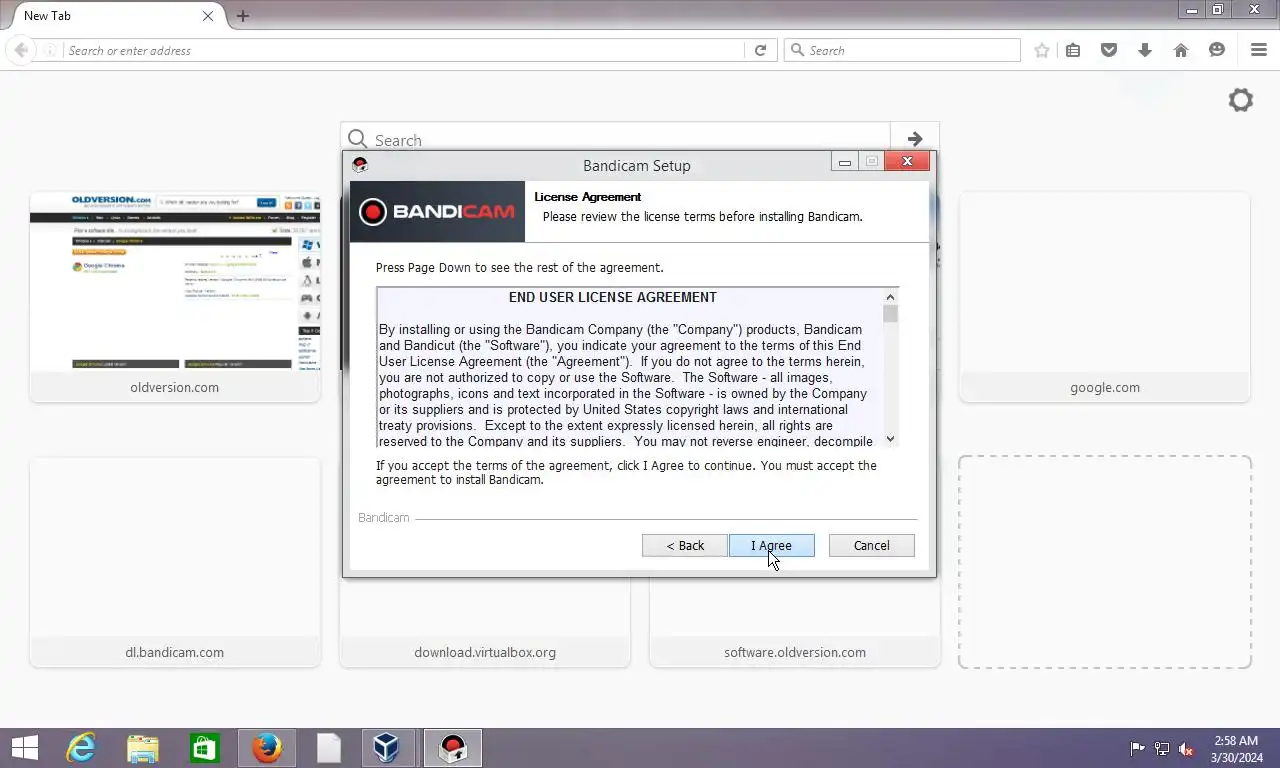Go back with the < Back button
The width and height of the screenshot is (1280, 768).
pos(685,545)
